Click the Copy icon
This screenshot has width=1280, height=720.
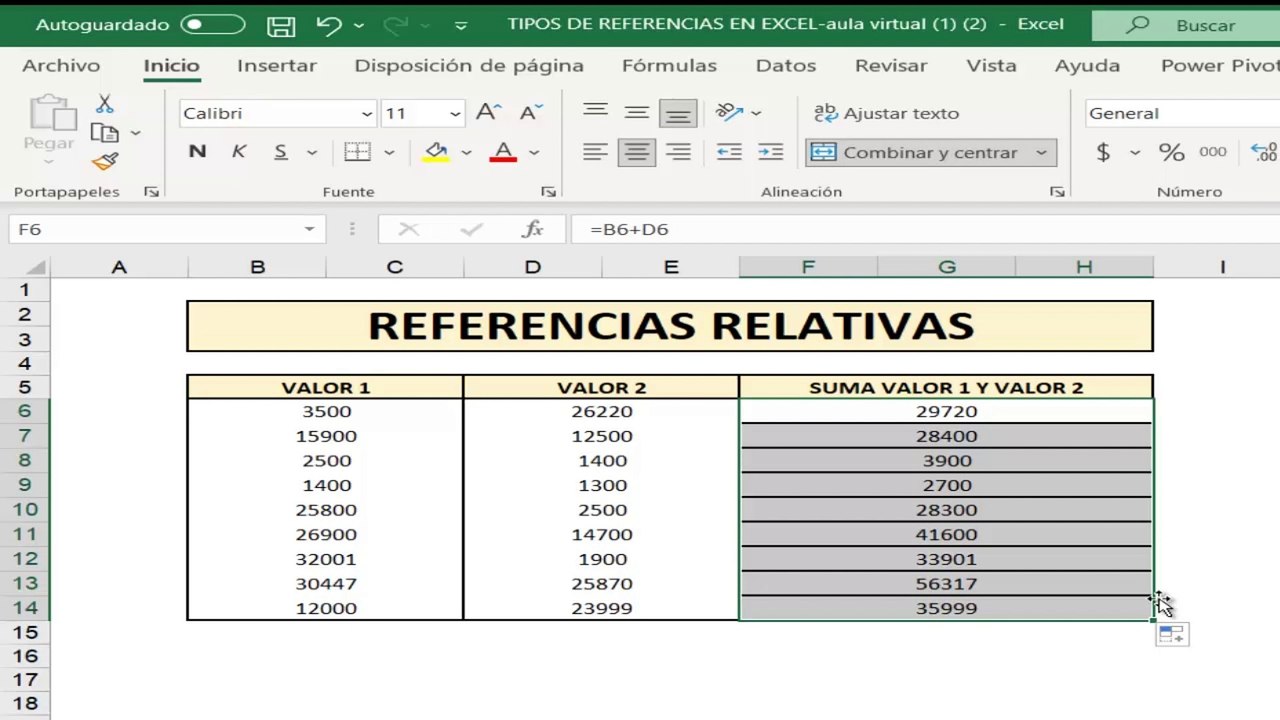coord(104,132)
